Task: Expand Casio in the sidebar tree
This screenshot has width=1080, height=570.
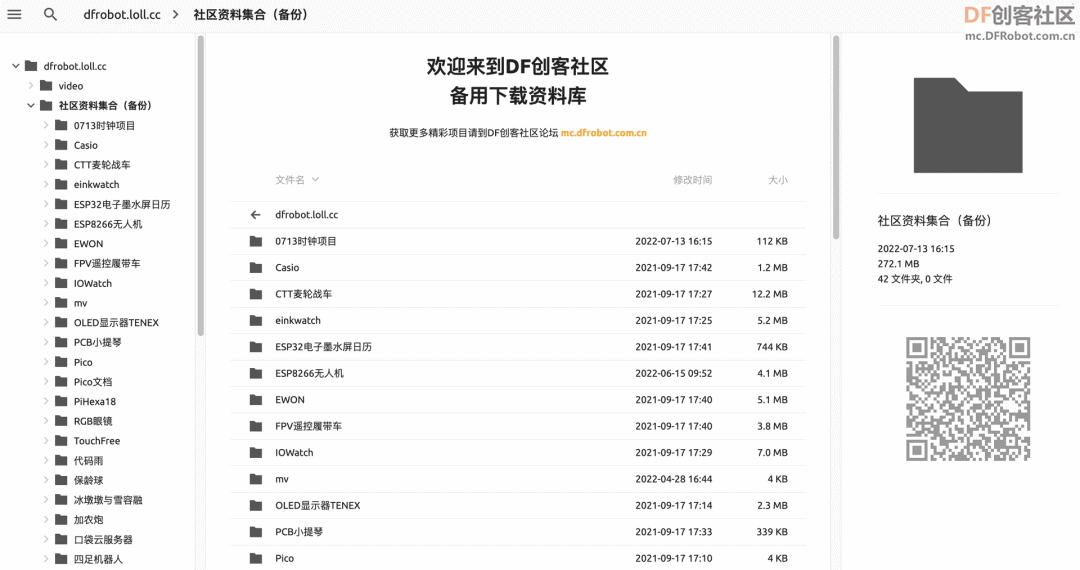Action: (x=45, y=145)
